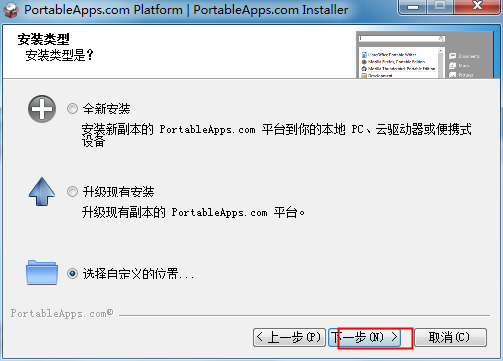
Task: Click the blue upgrade arrow icon
Action: (42, 191)
